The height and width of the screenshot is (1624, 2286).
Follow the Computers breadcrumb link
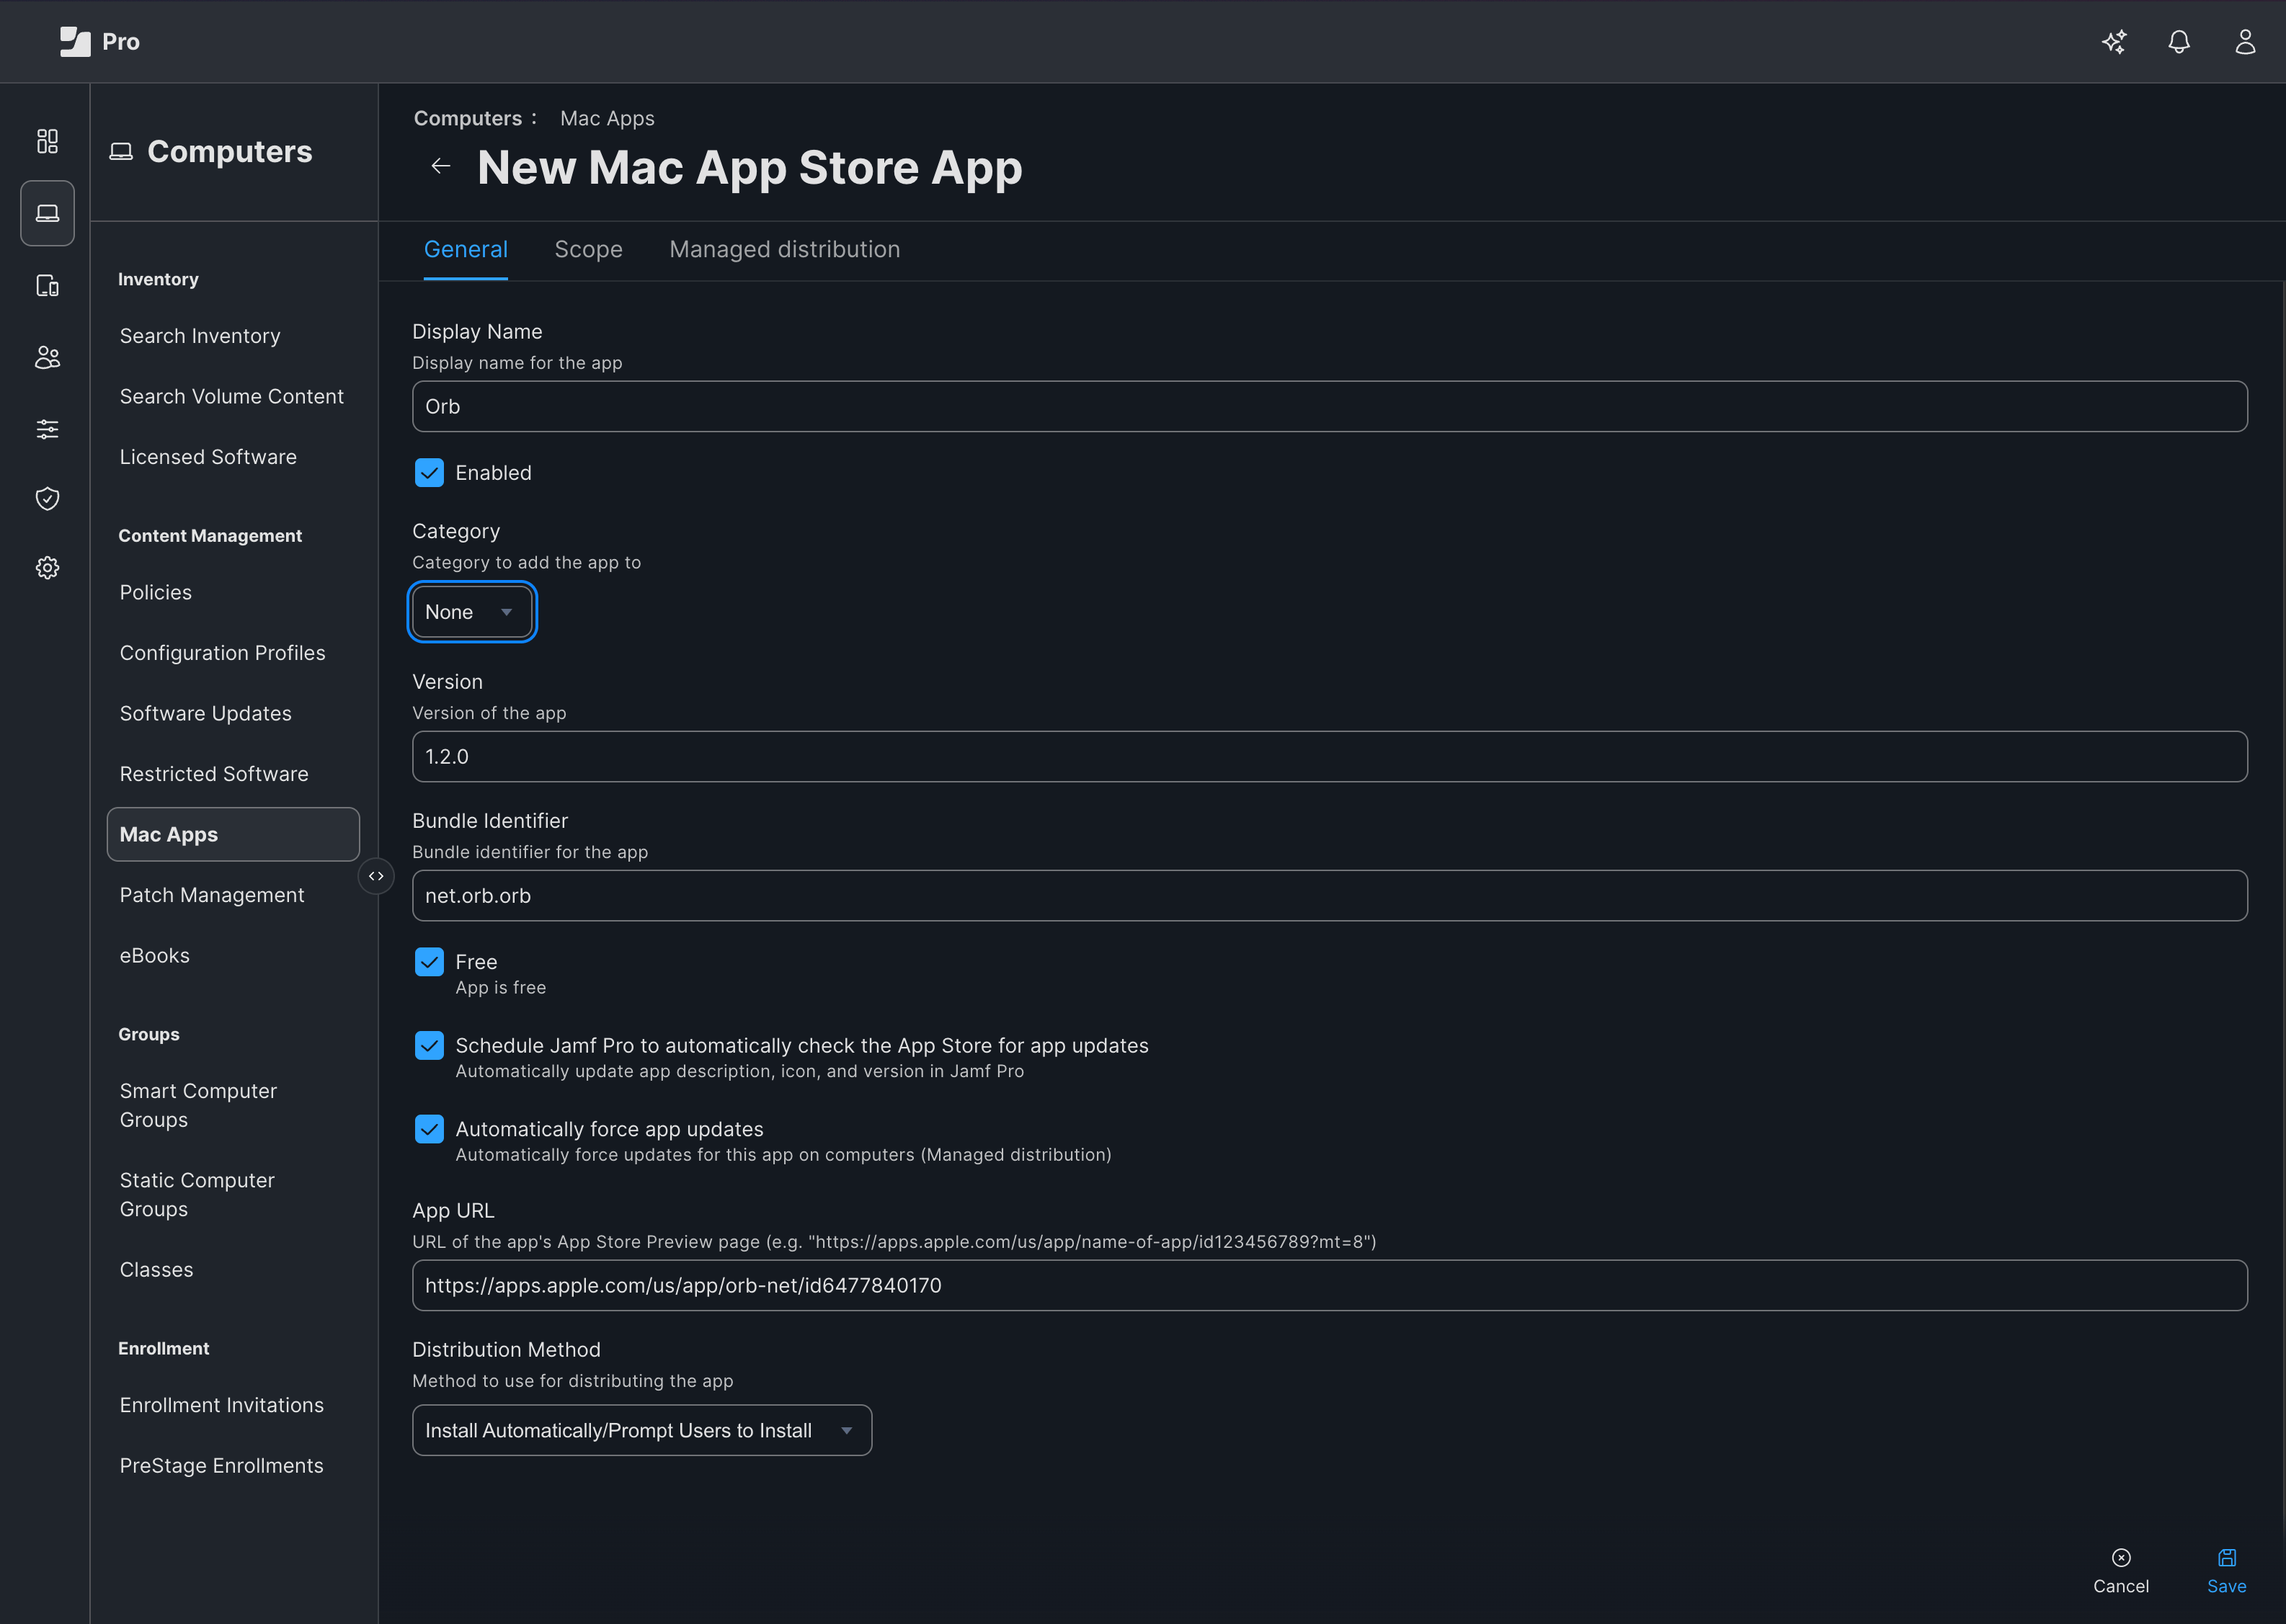(x=468, y=118)
